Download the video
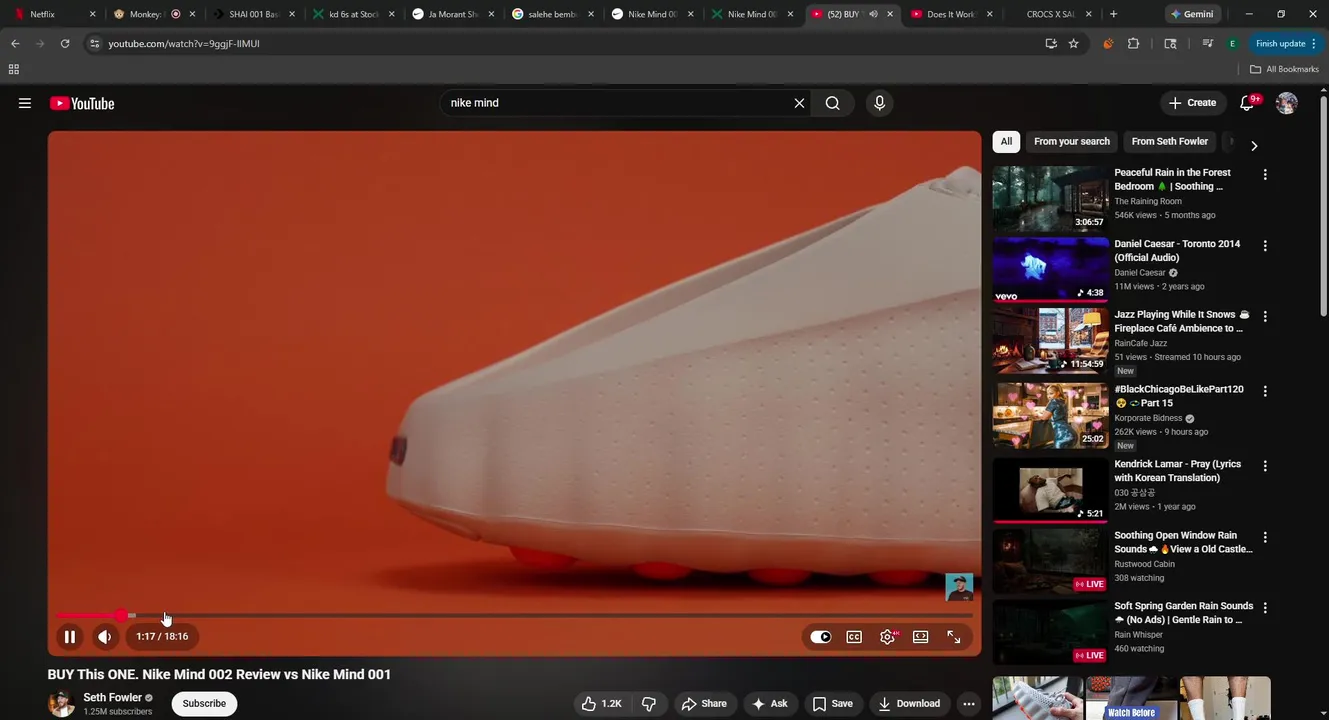This screenshot has width=1329, height=720. click(909, 703)
